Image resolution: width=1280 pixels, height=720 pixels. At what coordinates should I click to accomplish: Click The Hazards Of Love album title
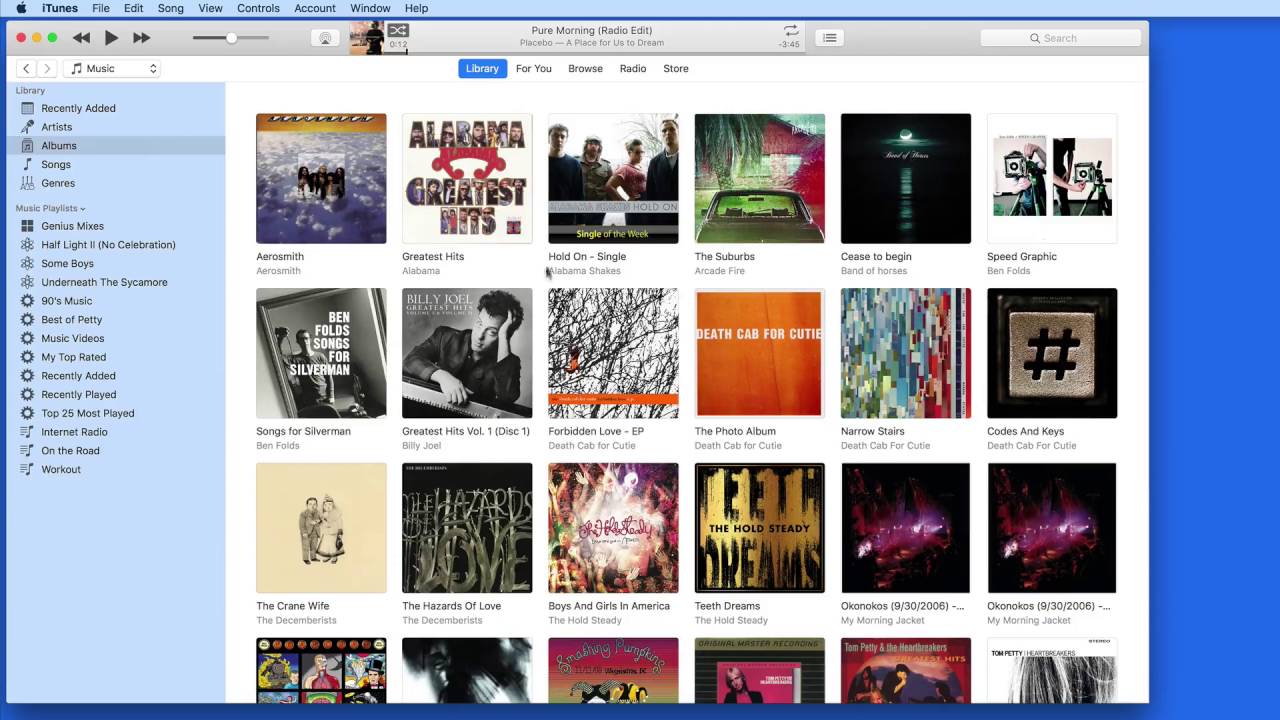pyautogui.click(x=452, y=606)
